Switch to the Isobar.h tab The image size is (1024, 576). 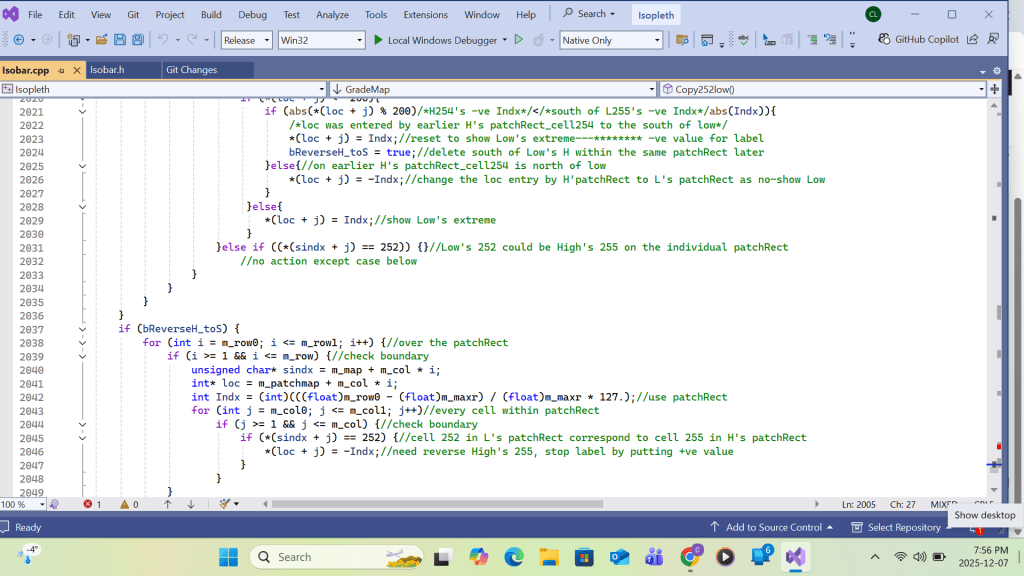(x=108, y=70)
